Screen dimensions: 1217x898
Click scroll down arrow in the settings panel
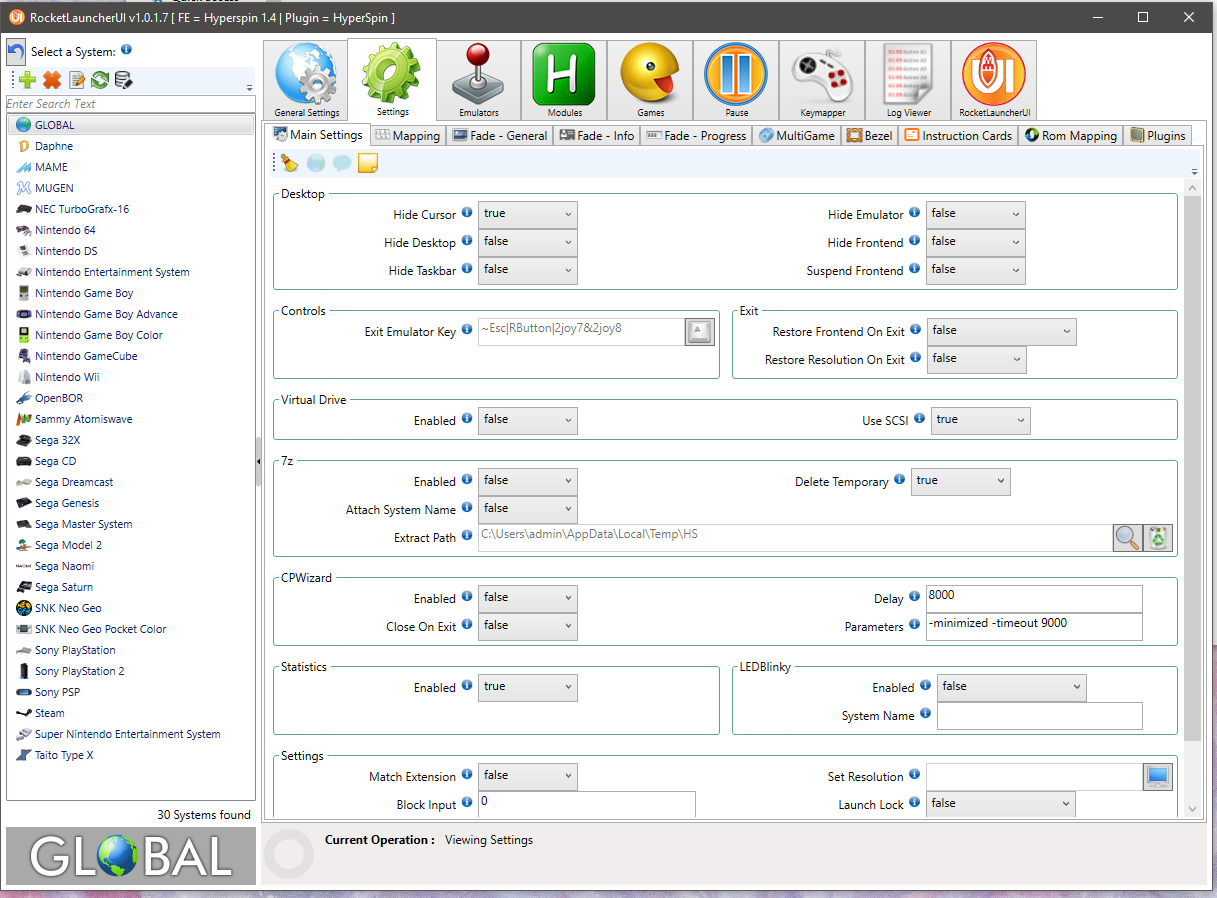(x=1192, y=808)
